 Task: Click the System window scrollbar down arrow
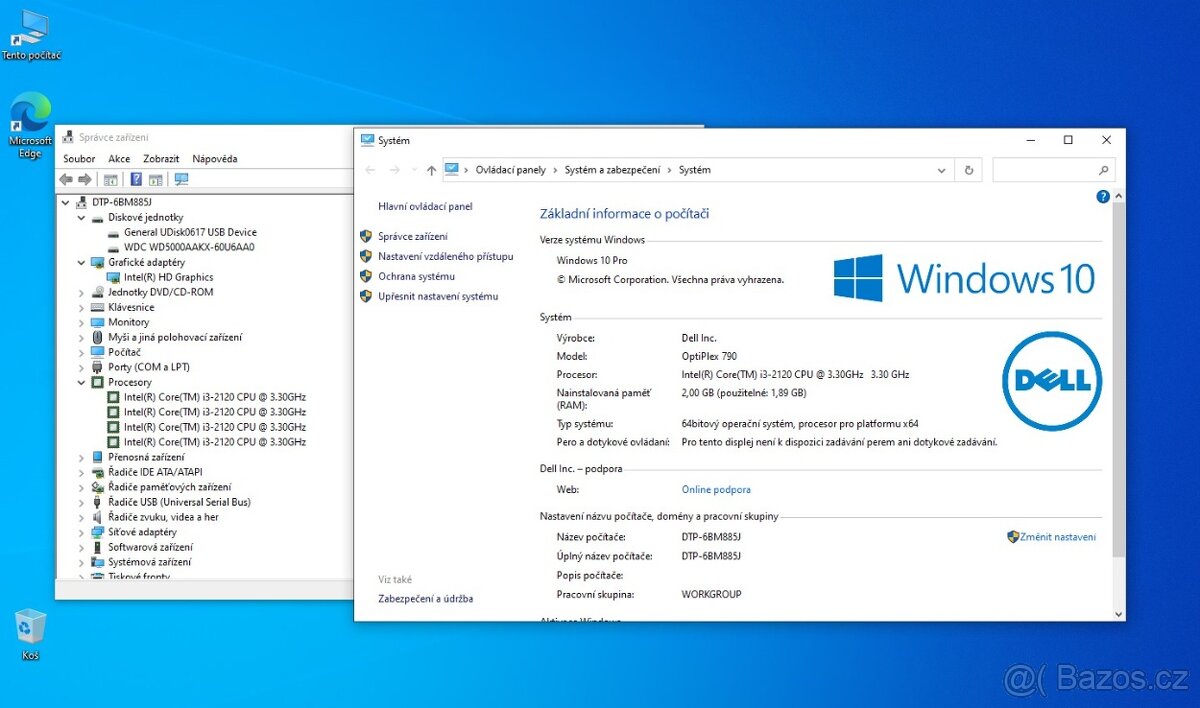[1119, 614]
